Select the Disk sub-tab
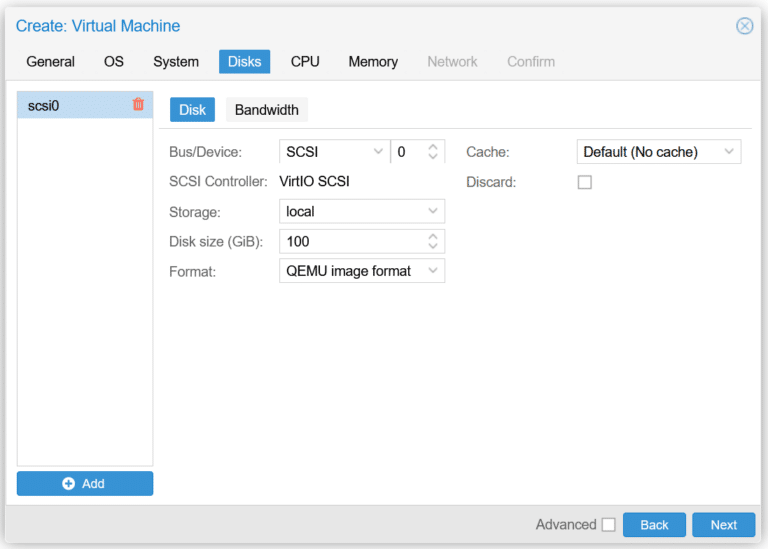 pyautogui.click(x=192, y=110)
